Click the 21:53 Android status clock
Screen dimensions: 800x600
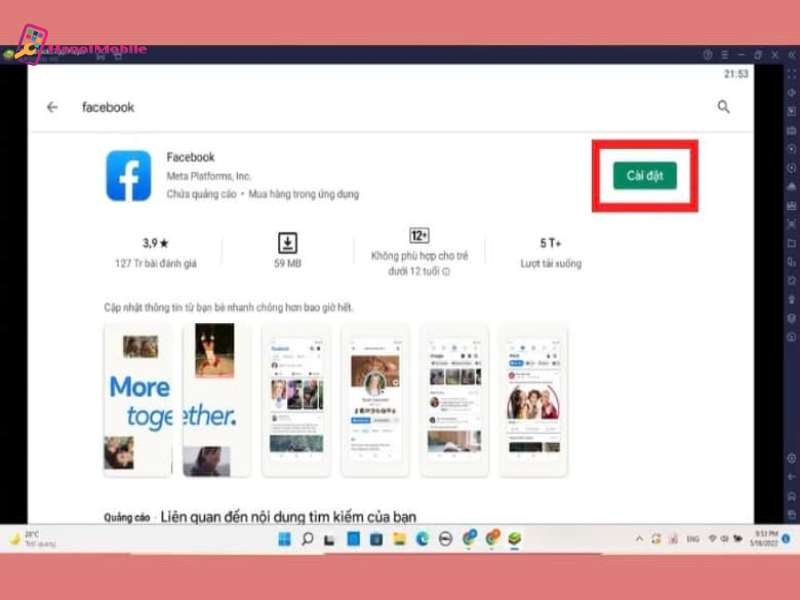(736, 74)
